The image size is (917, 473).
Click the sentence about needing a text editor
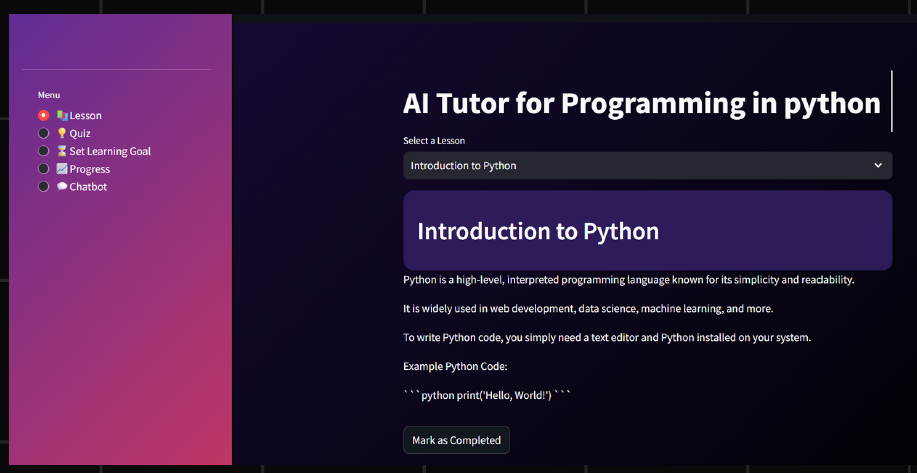click(x=607, y=338)
